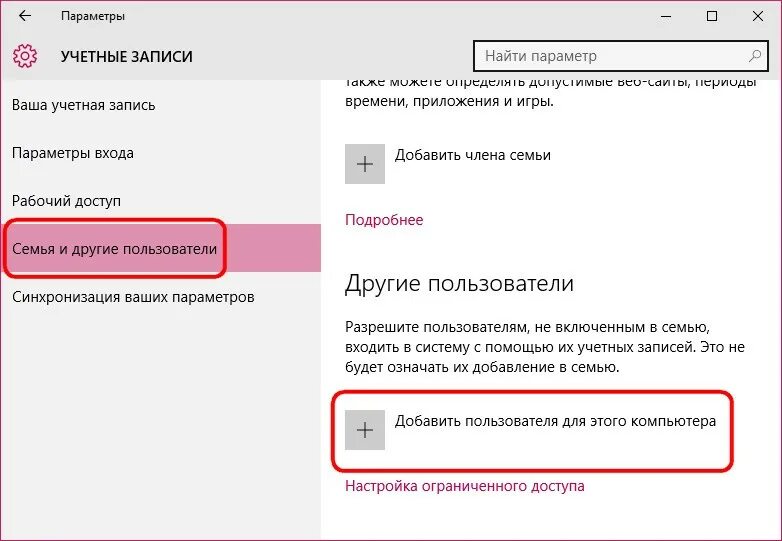782x541 pixels.
Task: Go back with the arrow icon
Action: 25,16
